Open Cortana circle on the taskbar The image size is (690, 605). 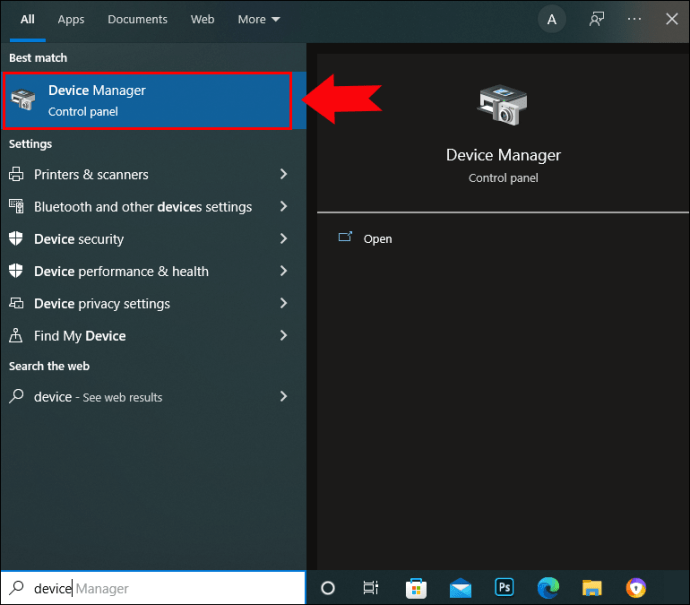[328, 588]
